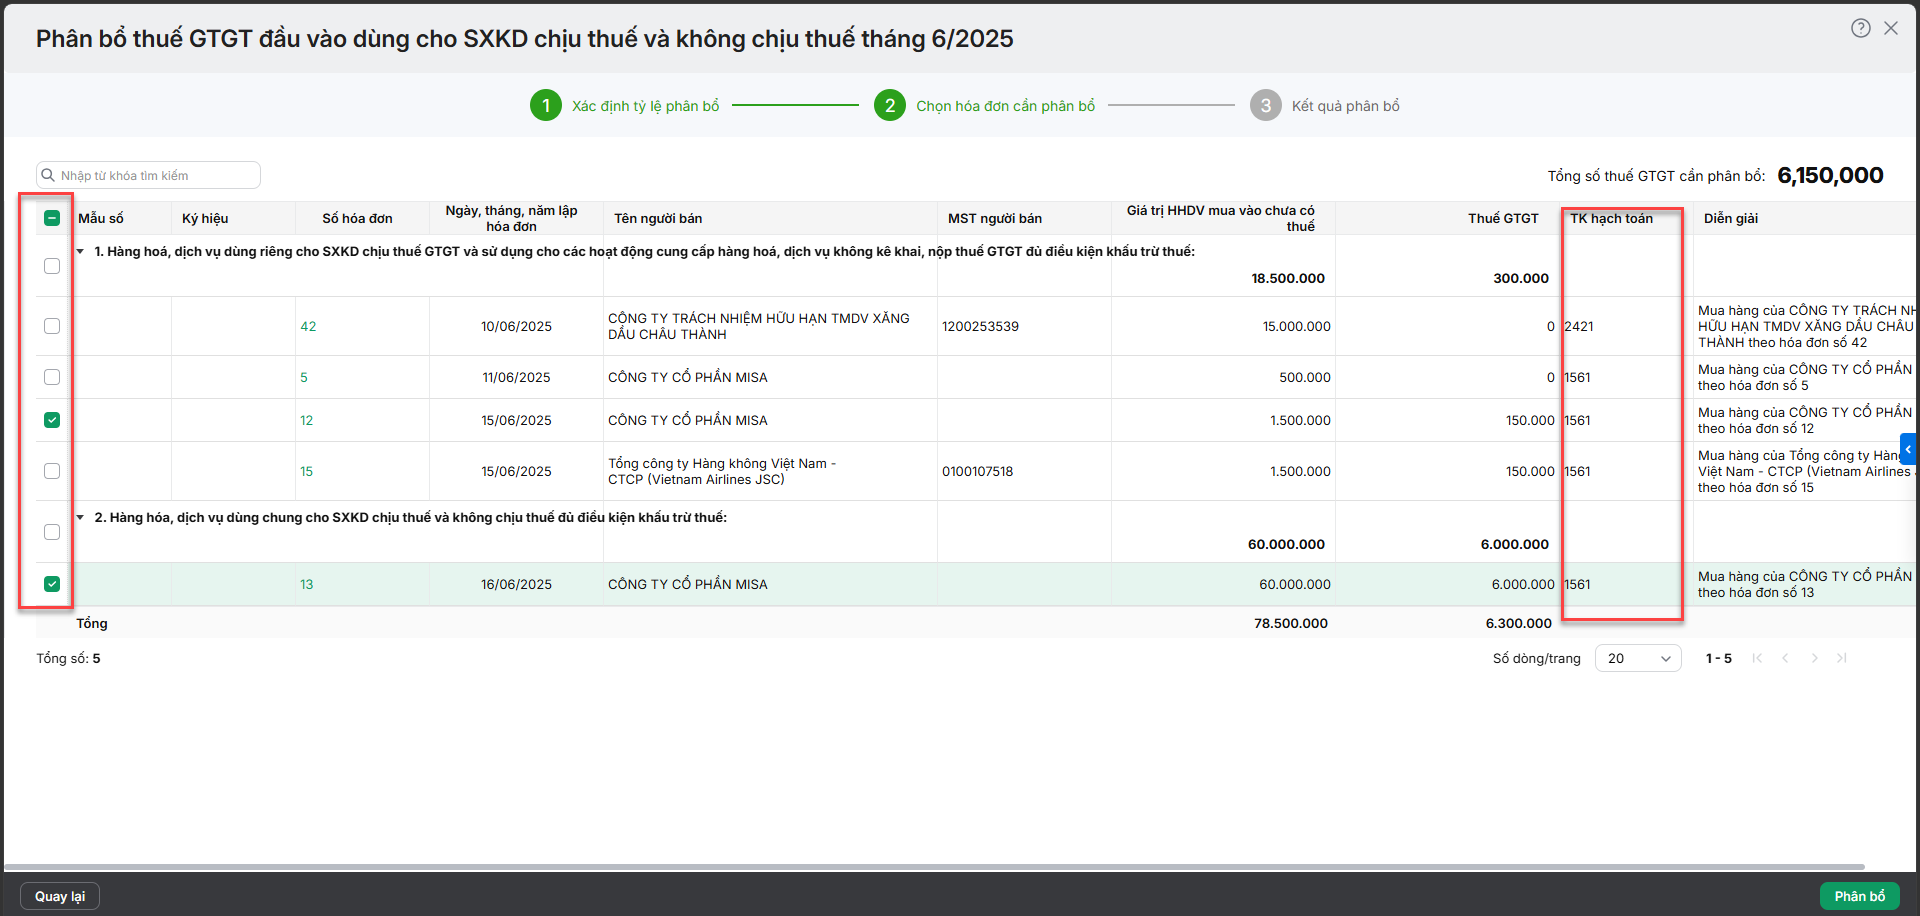Screen dimensions: 1920x916
Task: Open the help question mark icon
Action: [1860, 28]
